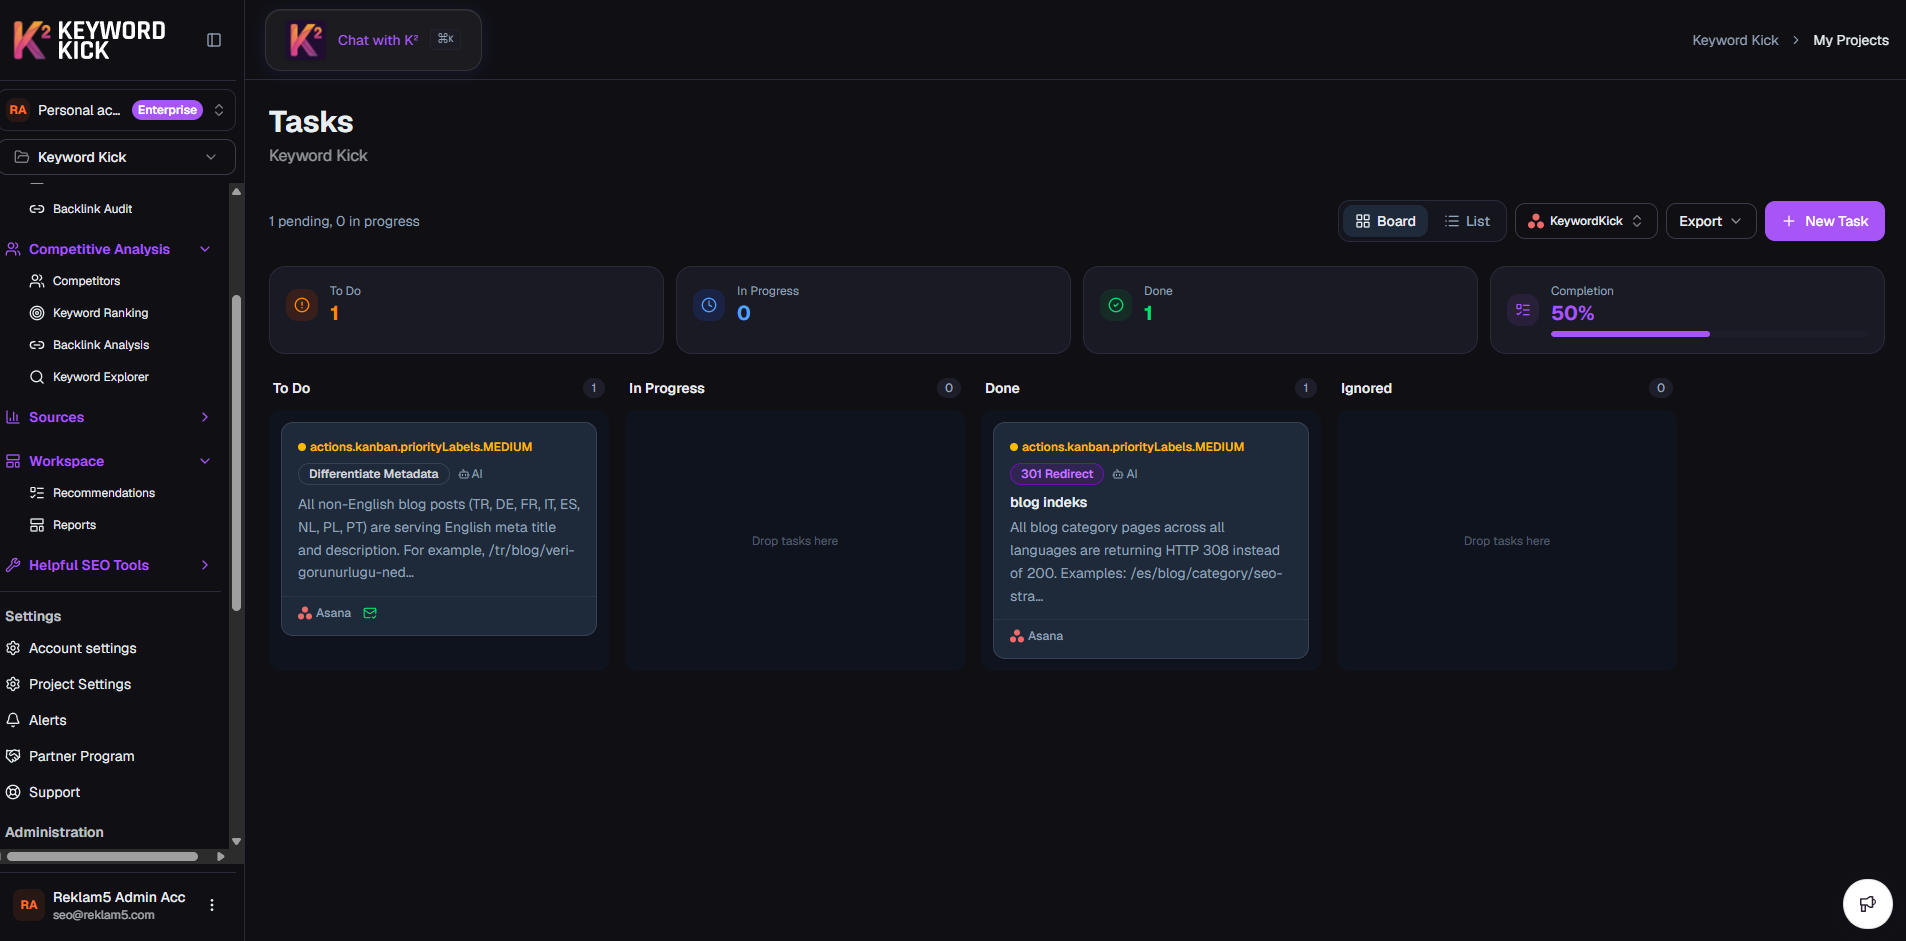Screen dimensions: 1906x941
Task: Click the envelope toggle next to Asana on To Do card
Action: [369, 612]
